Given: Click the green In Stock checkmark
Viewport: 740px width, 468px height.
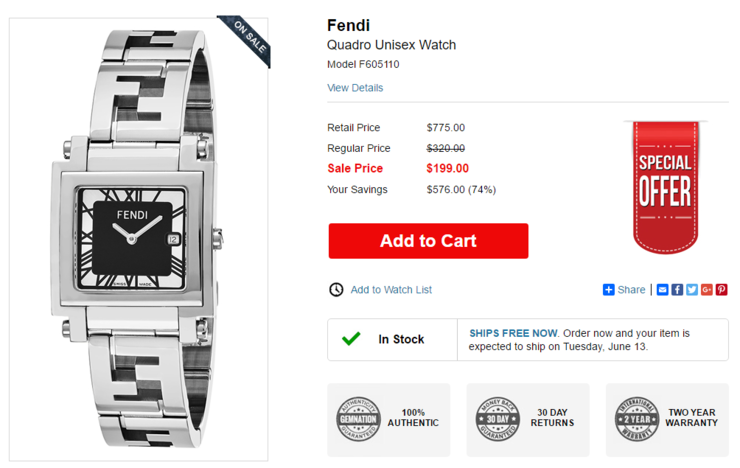Looking at the screenshot, I should tap(351, 339).
